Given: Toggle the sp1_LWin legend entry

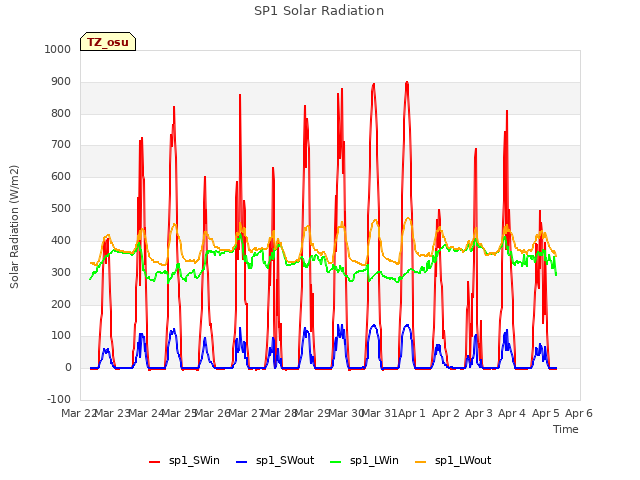Looking at the screenshot, I should pyautogui.click(x=364, y=461).
